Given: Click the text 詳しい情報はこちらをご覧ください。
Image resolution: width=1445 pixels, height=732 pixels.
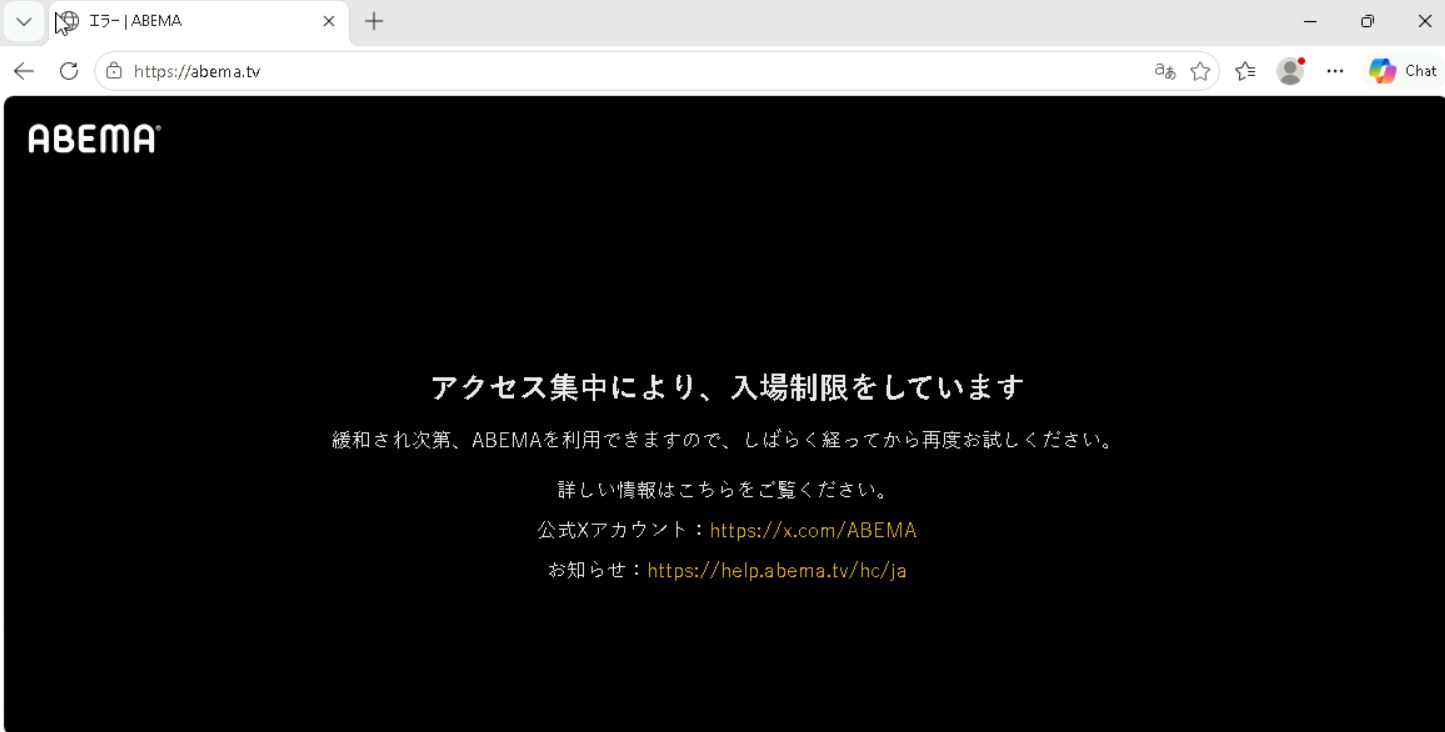Looking at the screenshot, I should click(724, 490).
